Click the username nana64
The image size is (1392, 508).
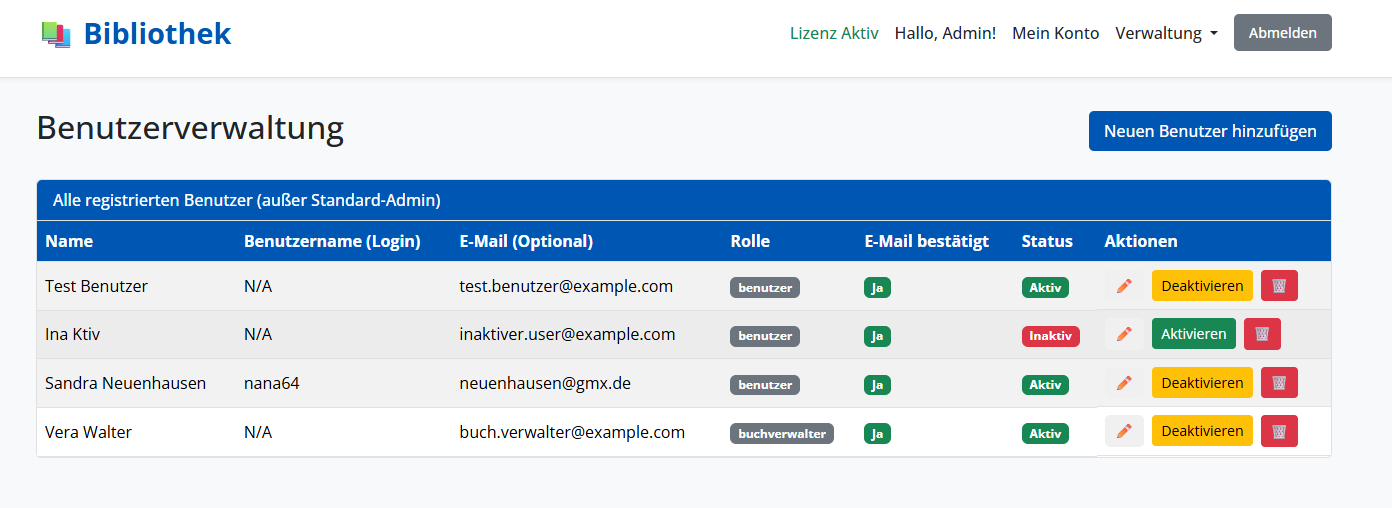[272, 383]
